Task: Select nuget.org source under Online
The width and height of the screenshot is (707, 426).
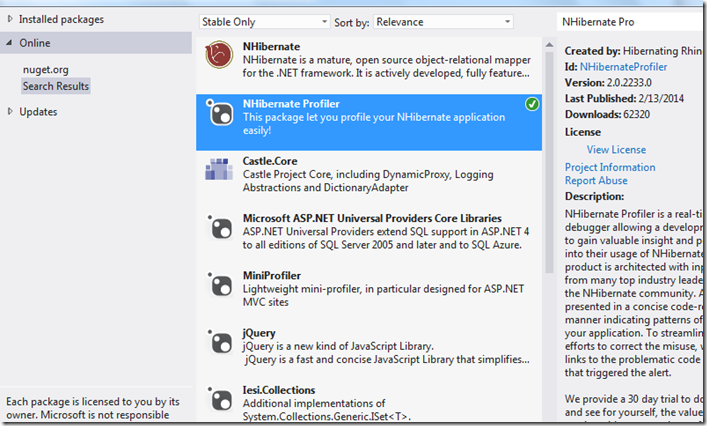Action: tap(46, 69)
